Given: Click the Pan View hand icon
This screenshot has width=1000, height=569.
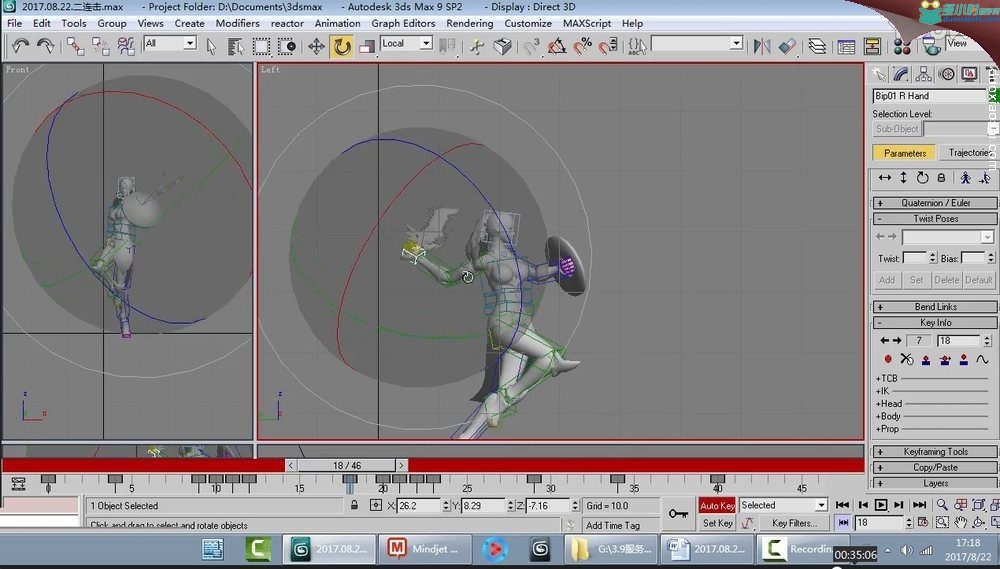Looking at the screenshot, I should point(960,522).
